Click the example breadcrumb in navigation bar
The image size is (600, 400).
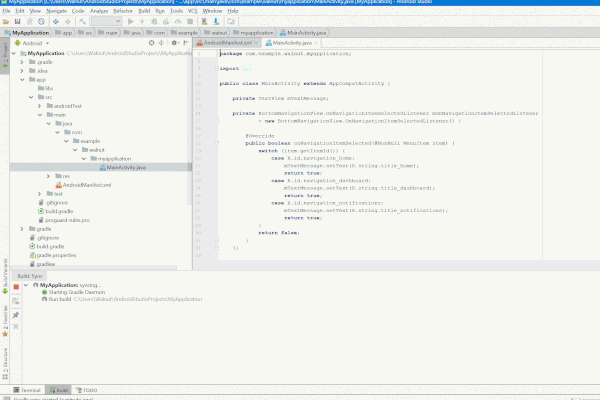[x=184, y=33]
